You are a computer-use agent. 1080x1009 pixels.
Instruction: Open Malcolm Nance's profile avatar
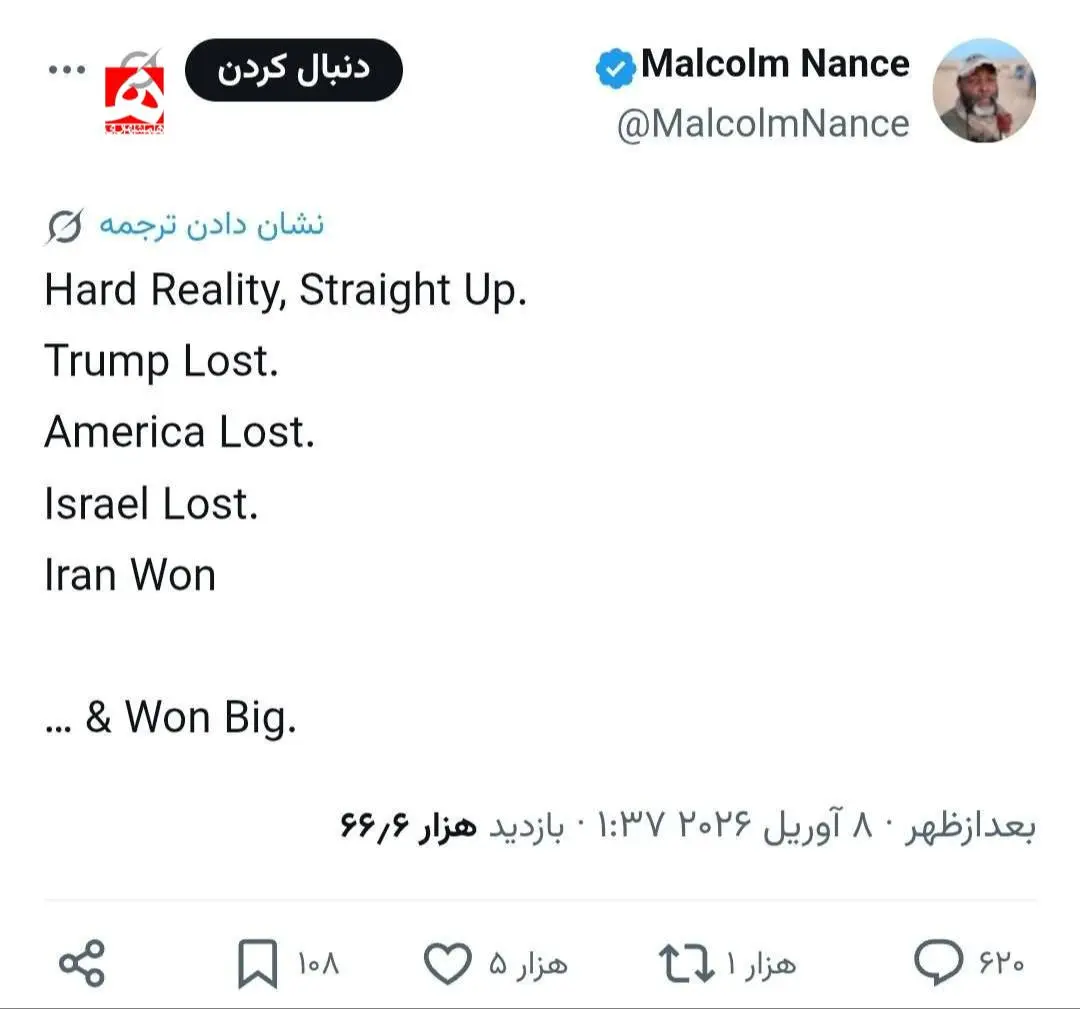click(984, 91)
